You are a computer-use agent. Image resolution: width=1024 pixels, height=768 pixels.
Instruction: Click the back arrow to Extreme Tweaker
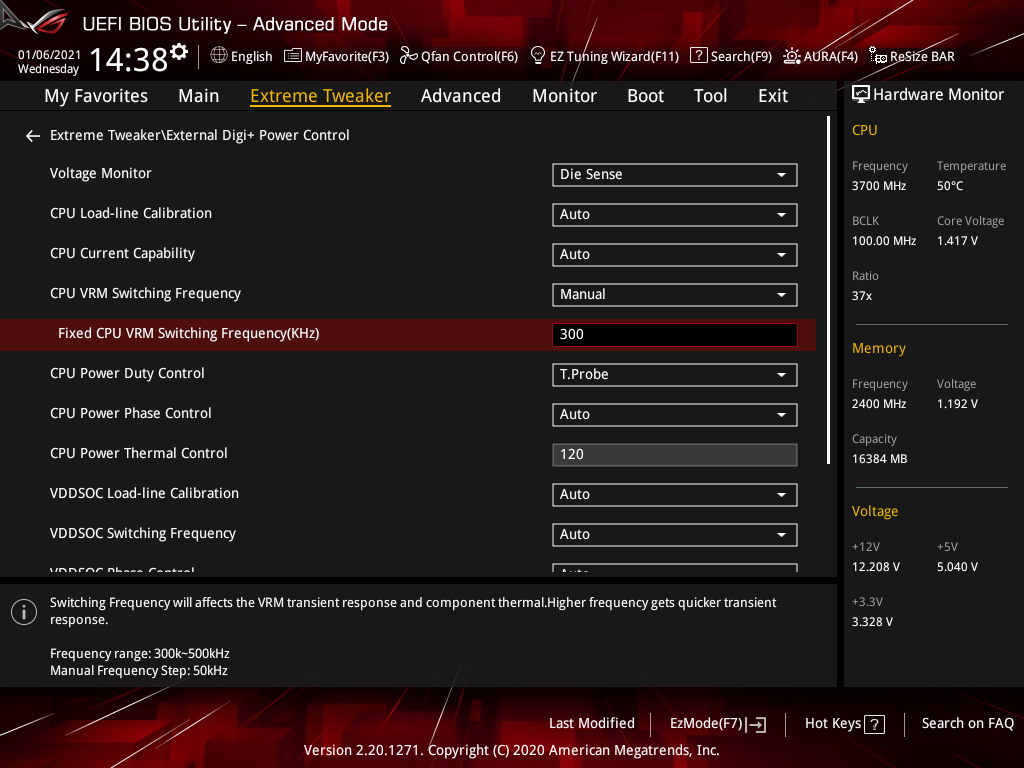click(x=33, y=136)
